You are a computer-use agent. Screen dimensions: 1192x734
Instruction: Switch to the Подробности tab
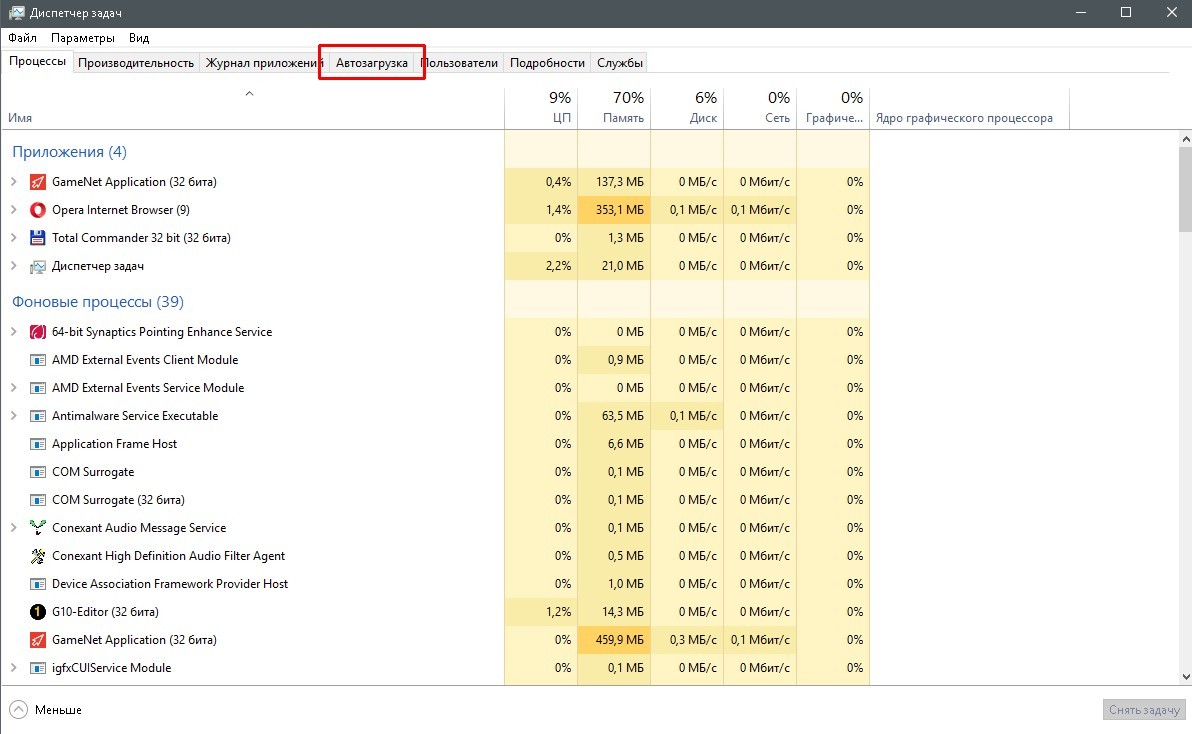point(547,63)
